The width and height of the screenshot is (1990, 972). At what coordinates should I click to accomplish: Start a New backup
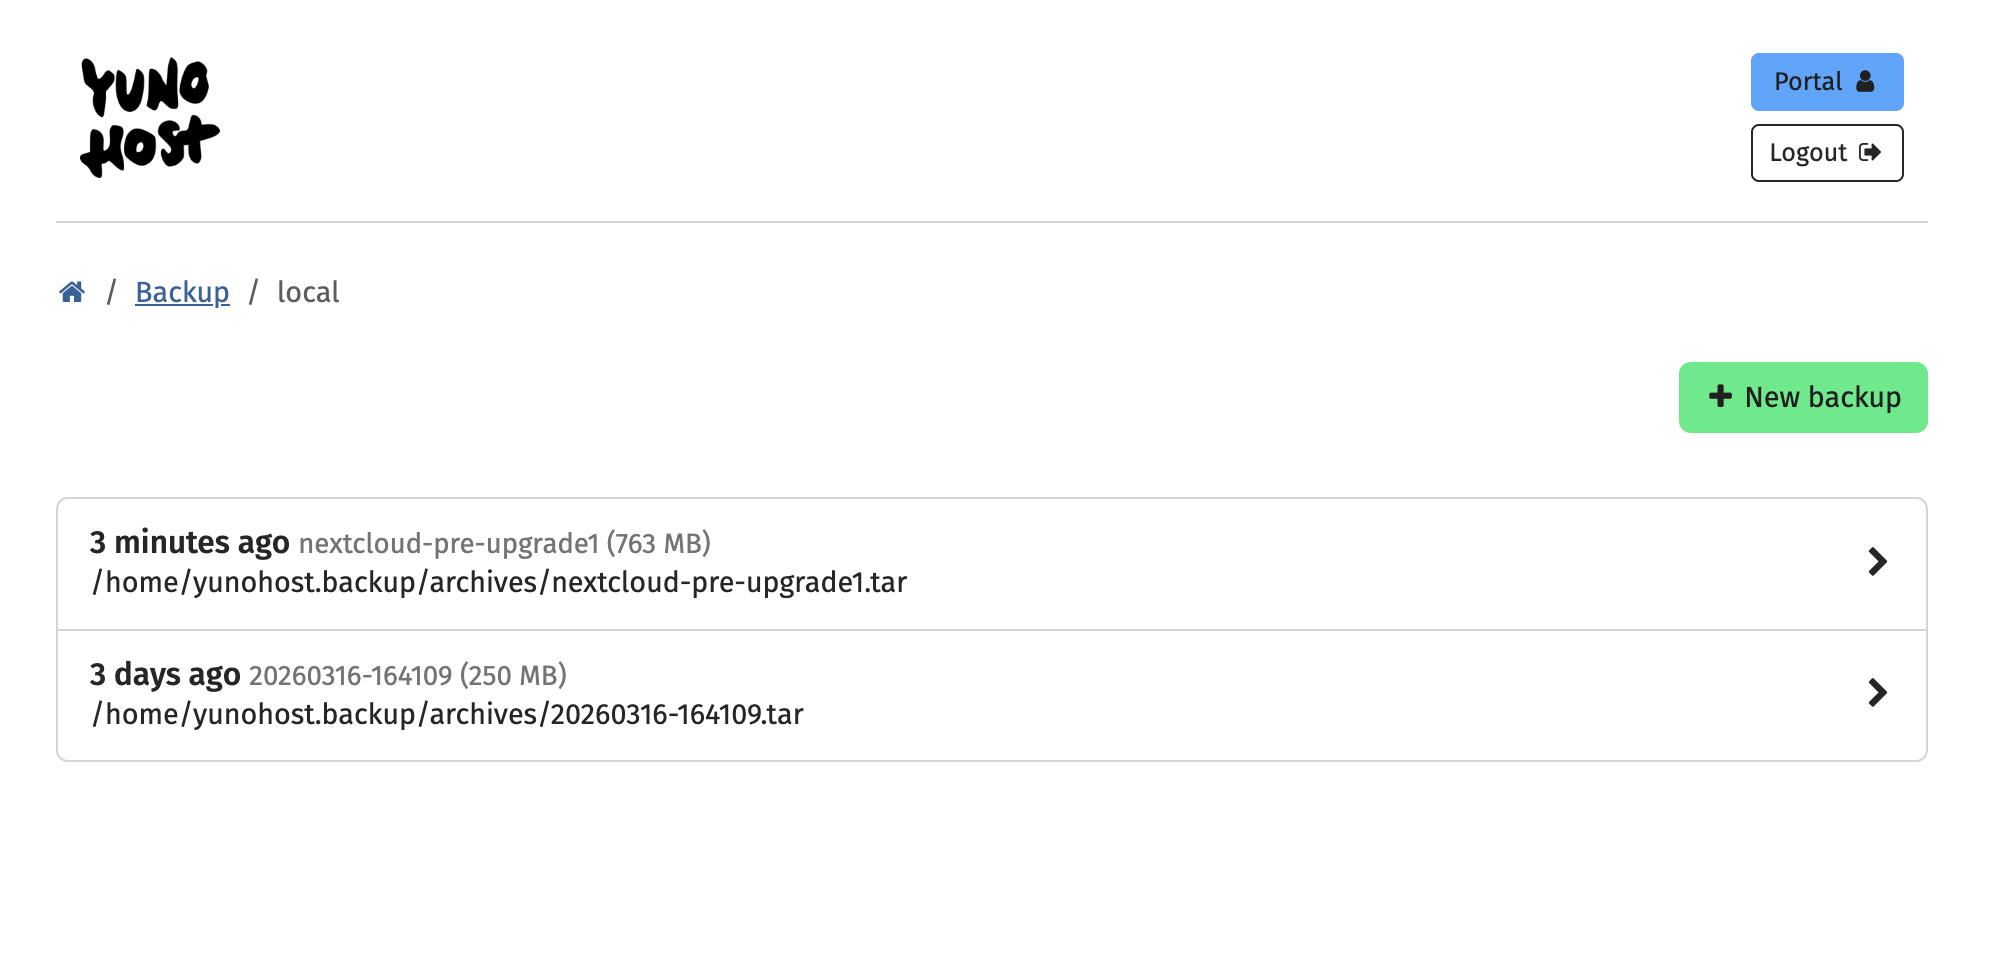pos(1803,397)
